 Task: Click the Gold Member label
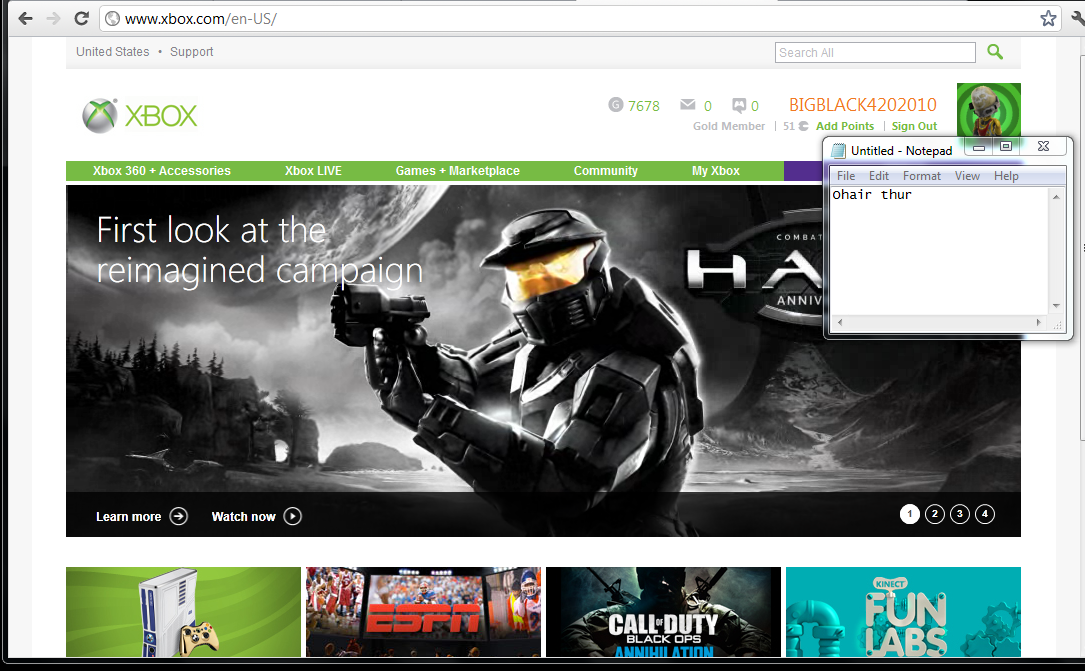tap(729, 126)
